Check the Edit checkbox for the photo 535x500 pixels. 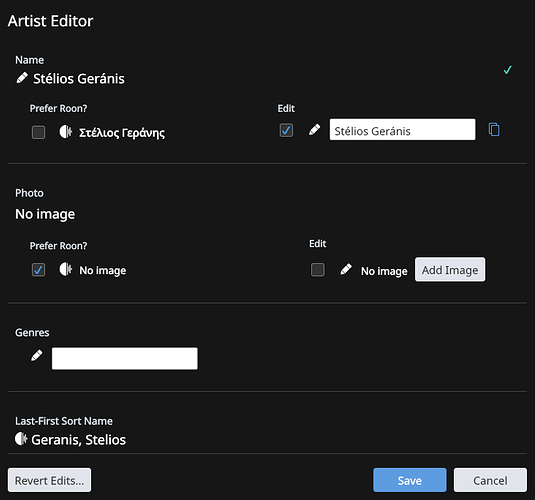[x=318, y=270]
